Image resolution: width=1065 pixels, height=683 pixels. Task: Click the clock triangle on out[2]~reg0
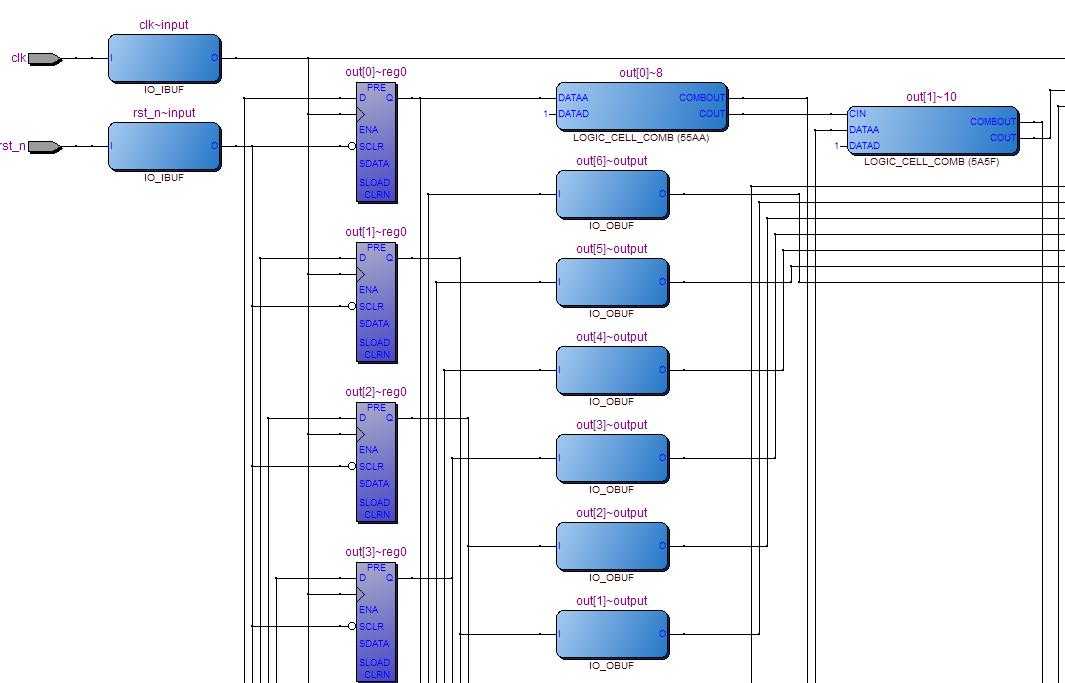click(361, 435)
